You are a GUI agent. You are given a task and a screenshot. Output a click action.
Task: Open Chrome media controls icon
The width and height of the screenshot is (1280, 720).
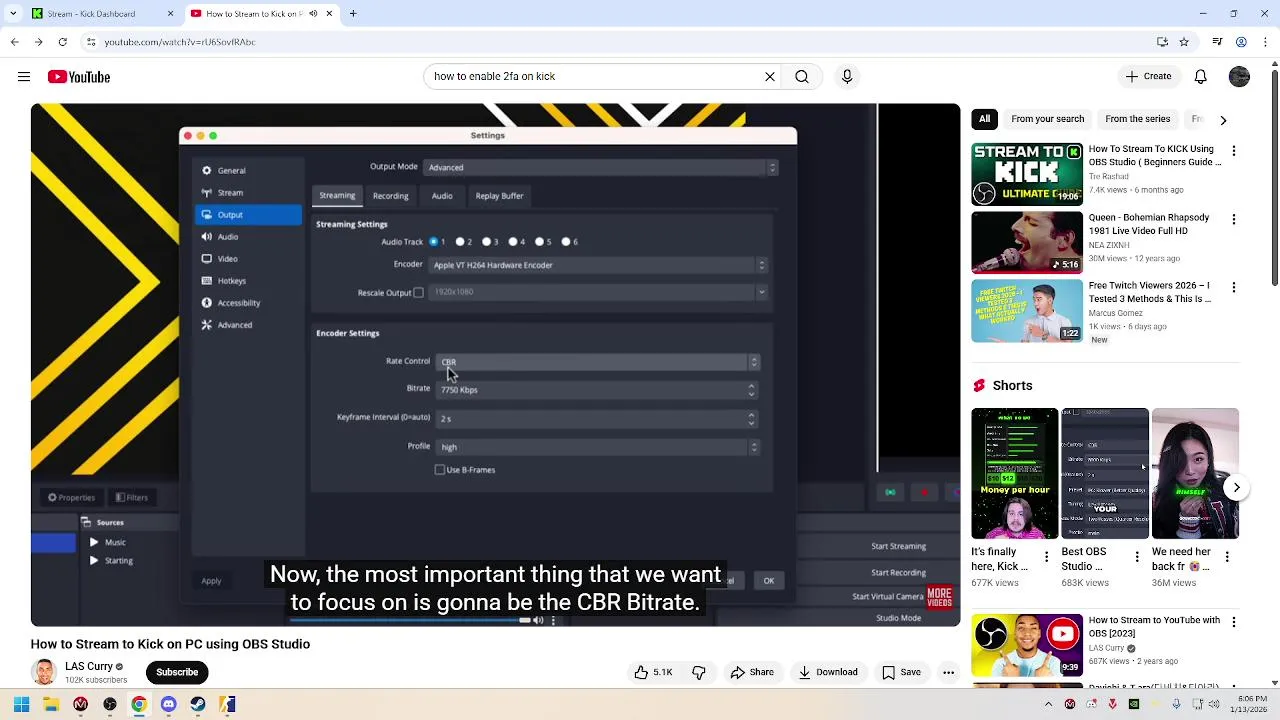(1217, 42)
